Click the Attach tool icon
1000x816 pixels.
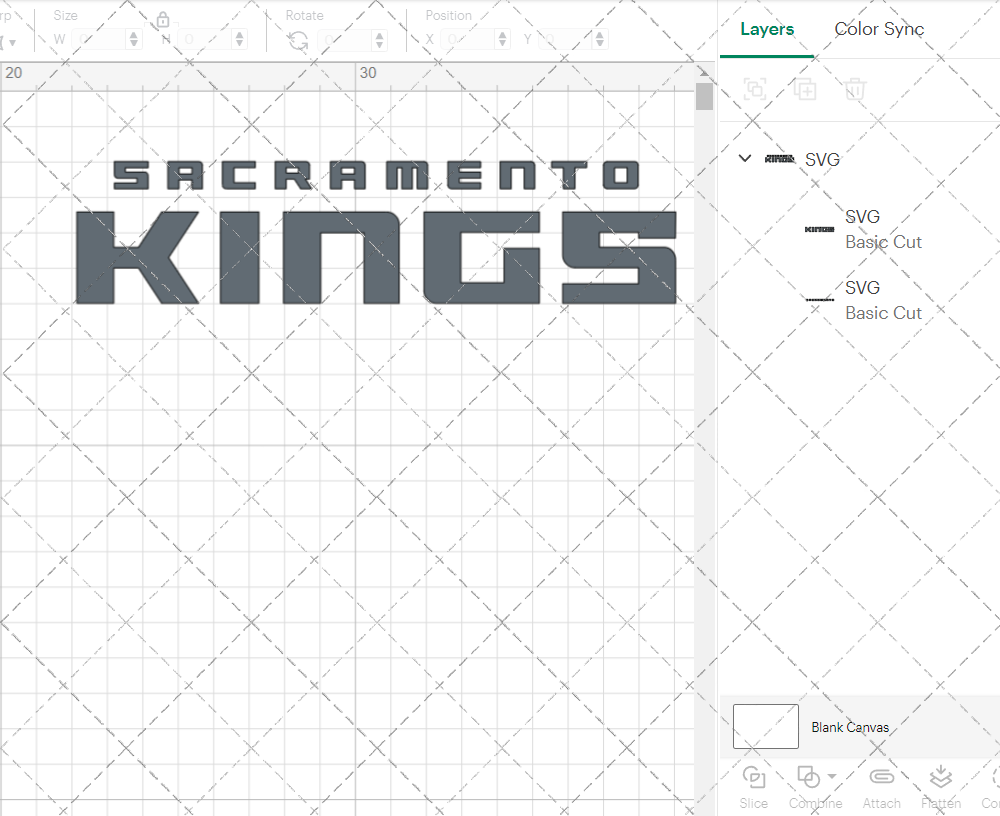[x=881, y=776]
